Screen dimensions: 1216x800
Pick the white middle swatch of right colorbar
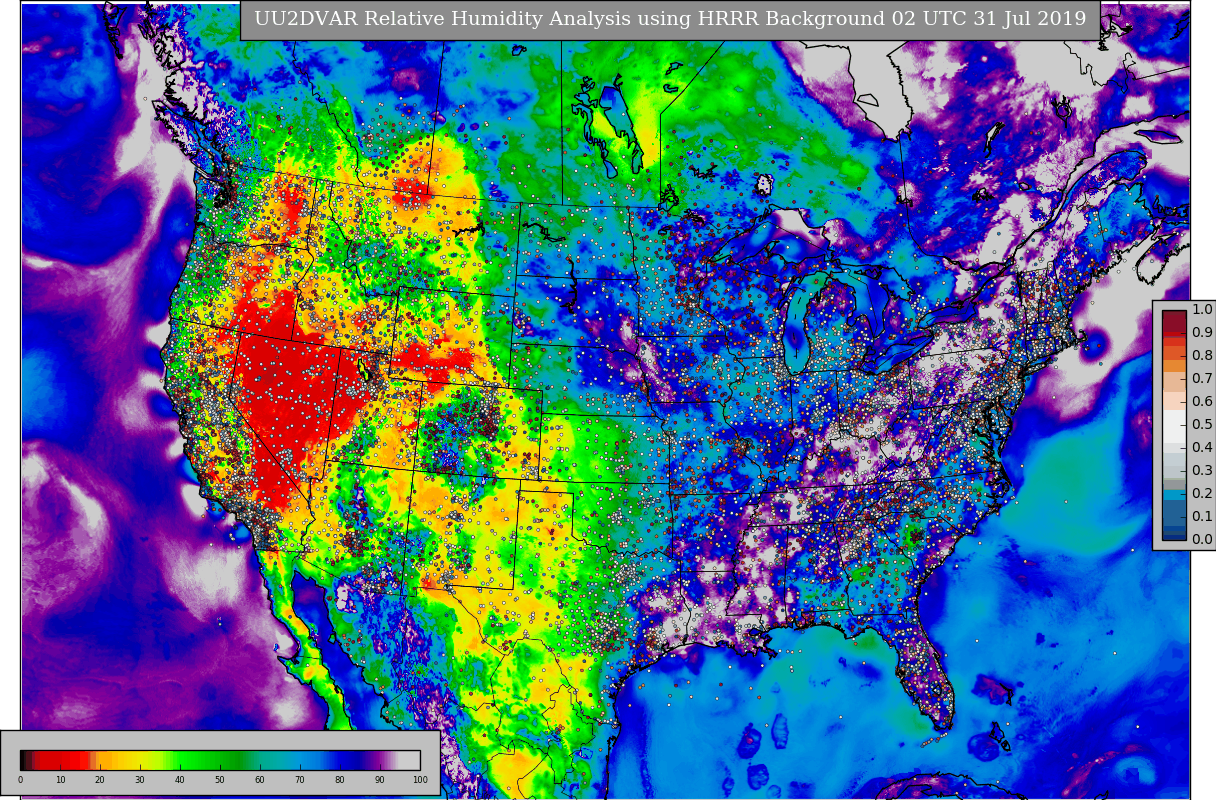pos(1174,425)
